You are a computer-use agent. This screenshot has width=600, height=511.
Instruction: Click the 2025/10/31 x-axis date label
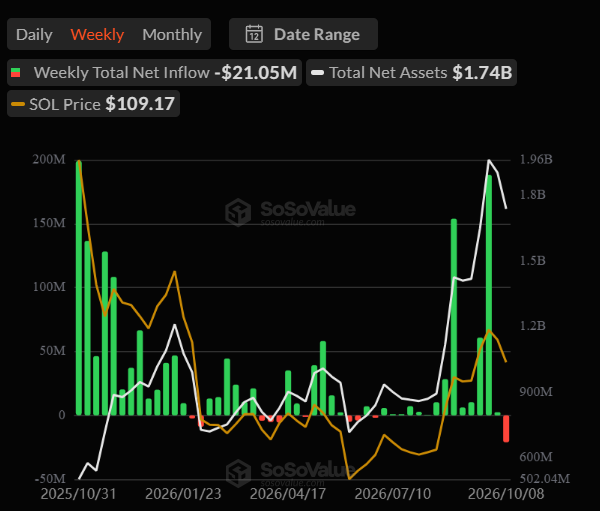pos(78,494)
